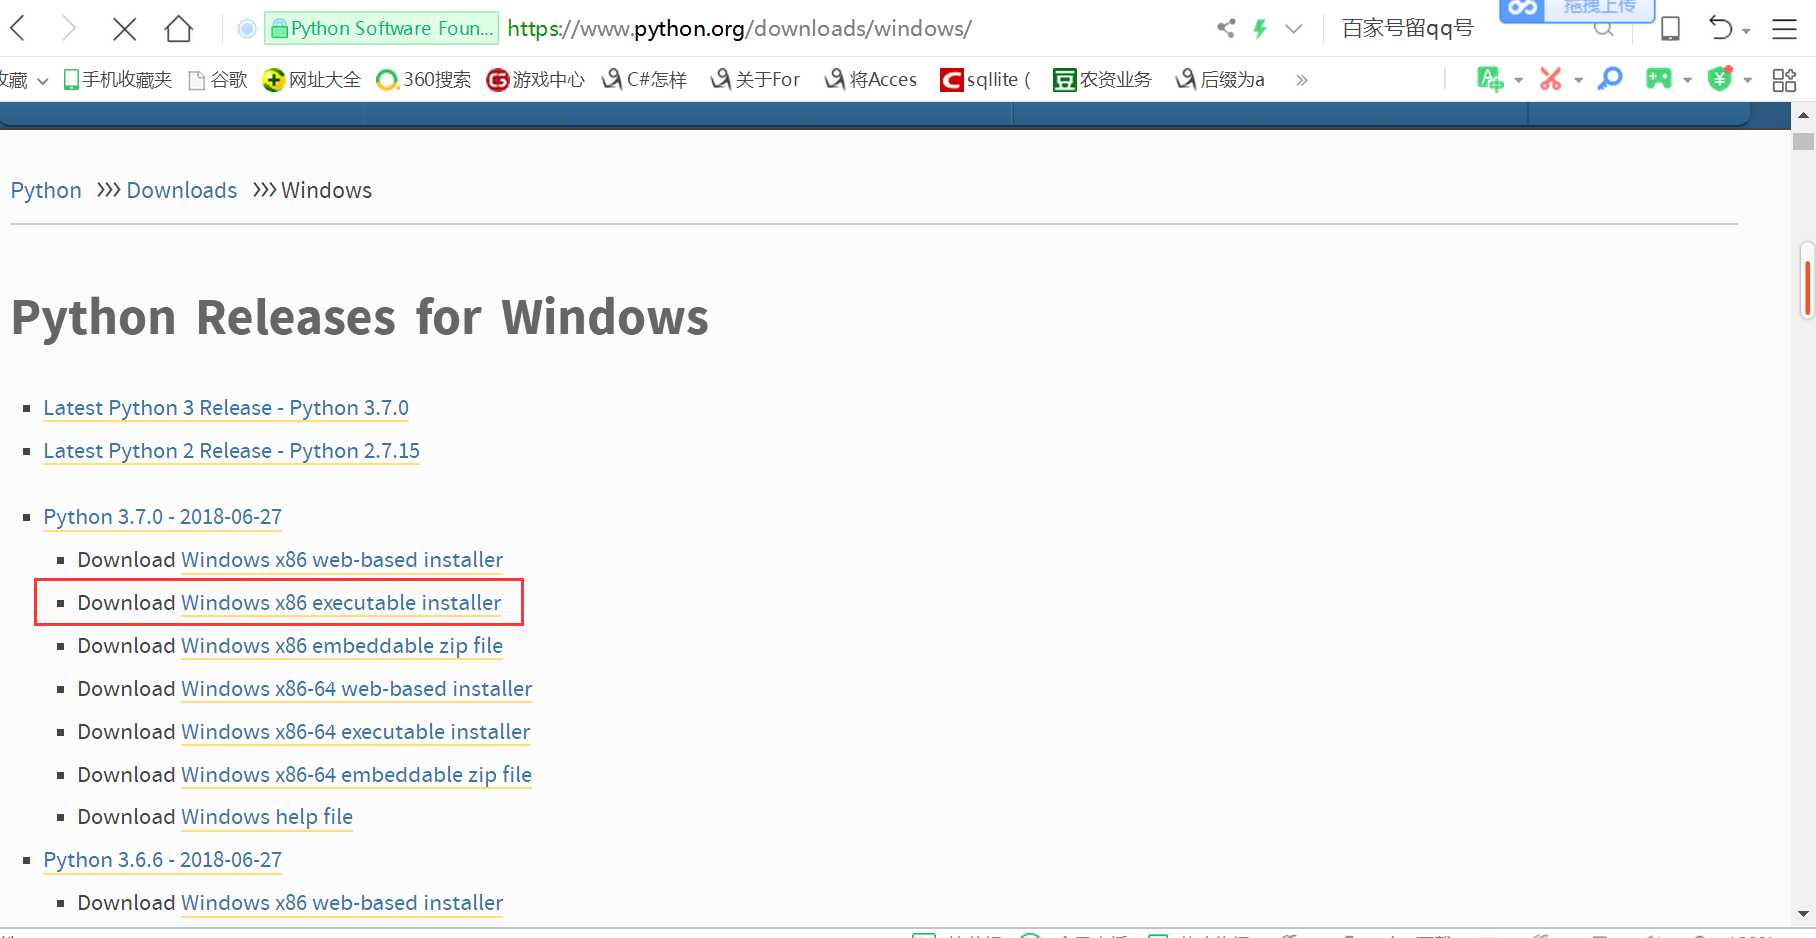Open the mobile phone view icon
1816x938 pixels.
click(x=1670, y=28)
